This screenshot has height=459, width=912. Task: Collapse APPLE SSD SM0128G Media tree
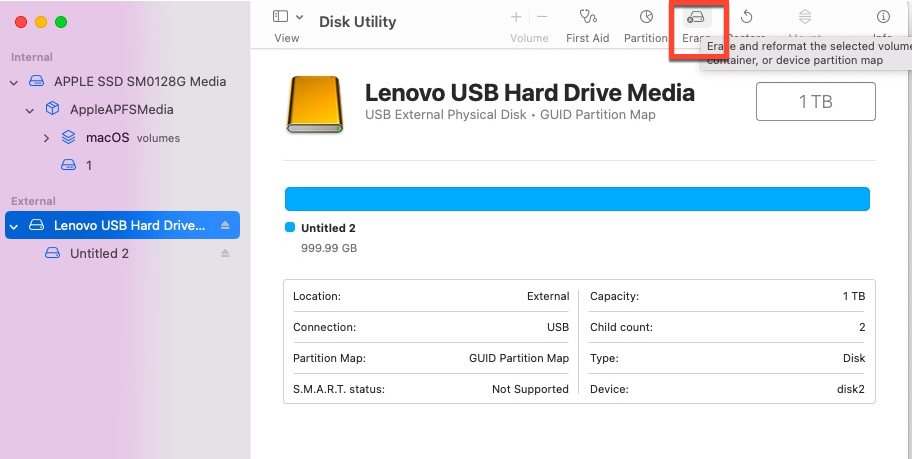pos(14,82)
